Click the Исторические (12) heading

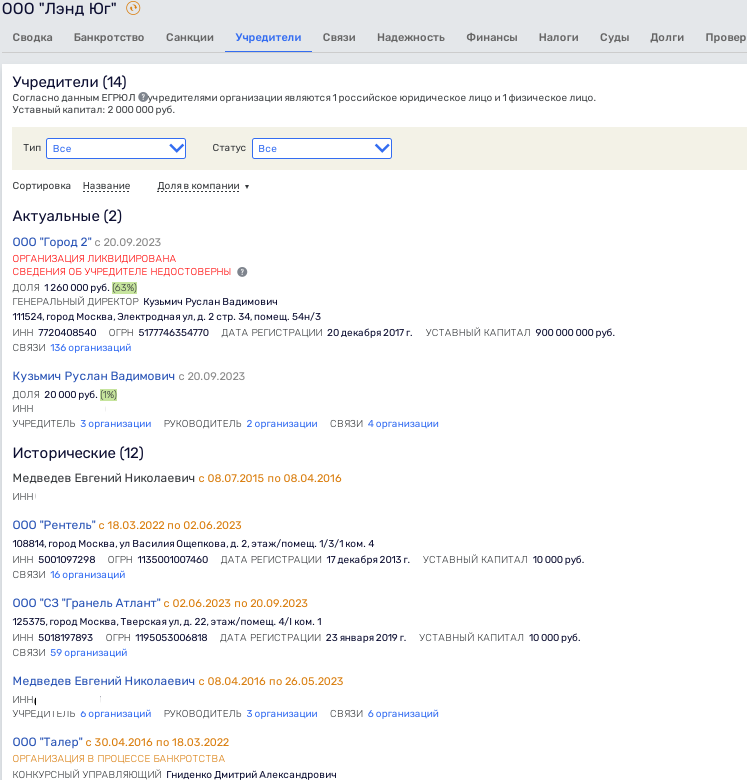coord(78,453)
